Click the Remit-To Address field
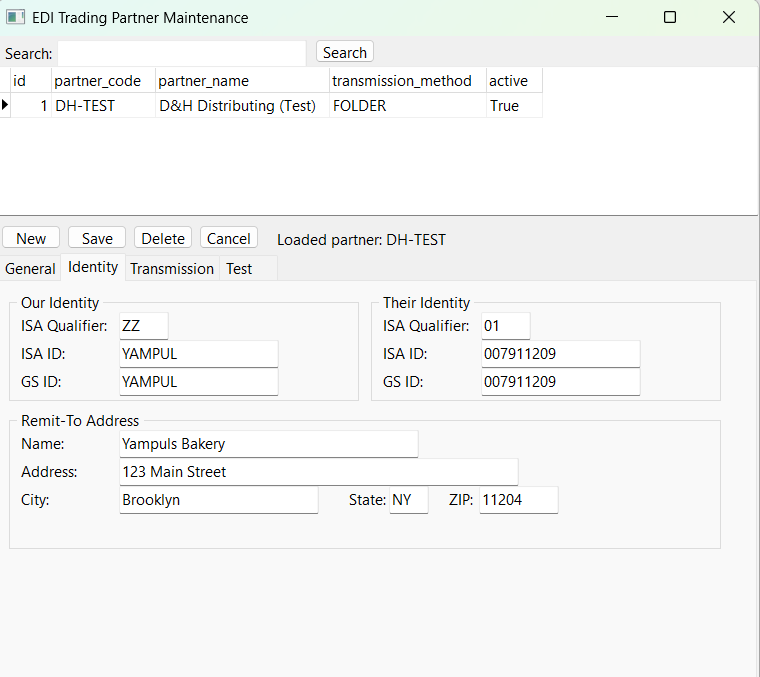The height and width of the screenshot is (677, 760). (319, 472)
